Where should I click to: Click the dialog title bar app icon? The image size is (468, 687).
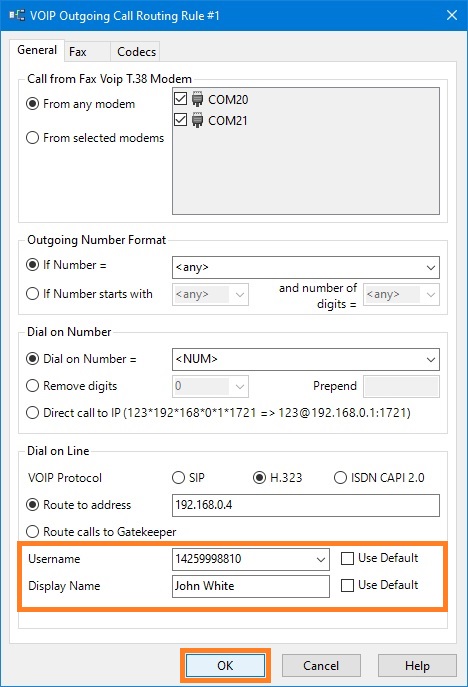coord(17,15)
